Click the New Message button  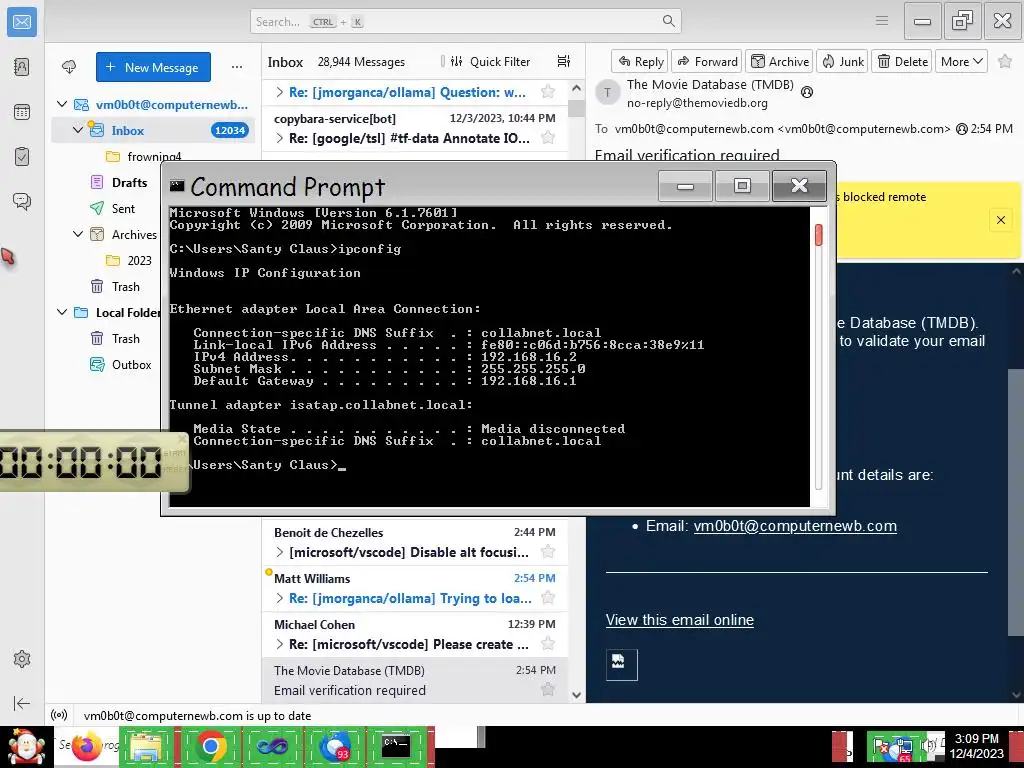pos(153,67)
